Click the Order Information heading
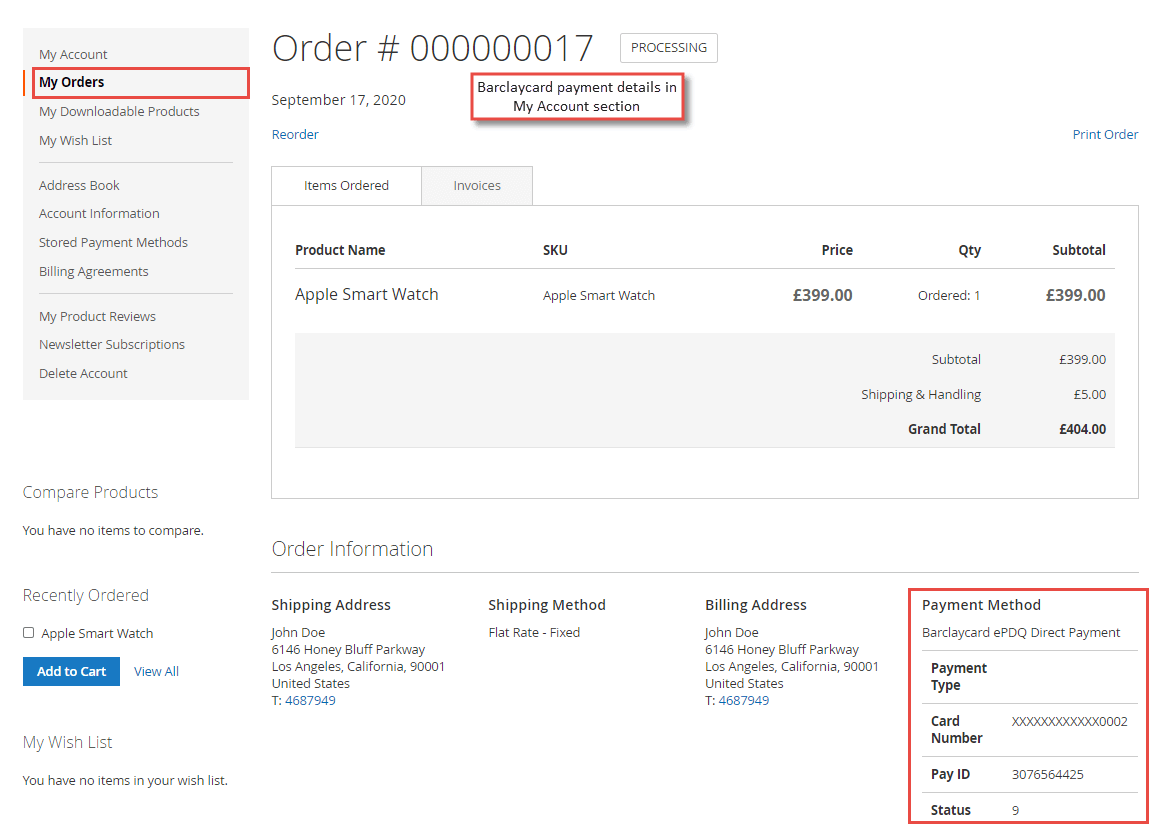Viewport: 1154px width, 830px height. point(352,549)
